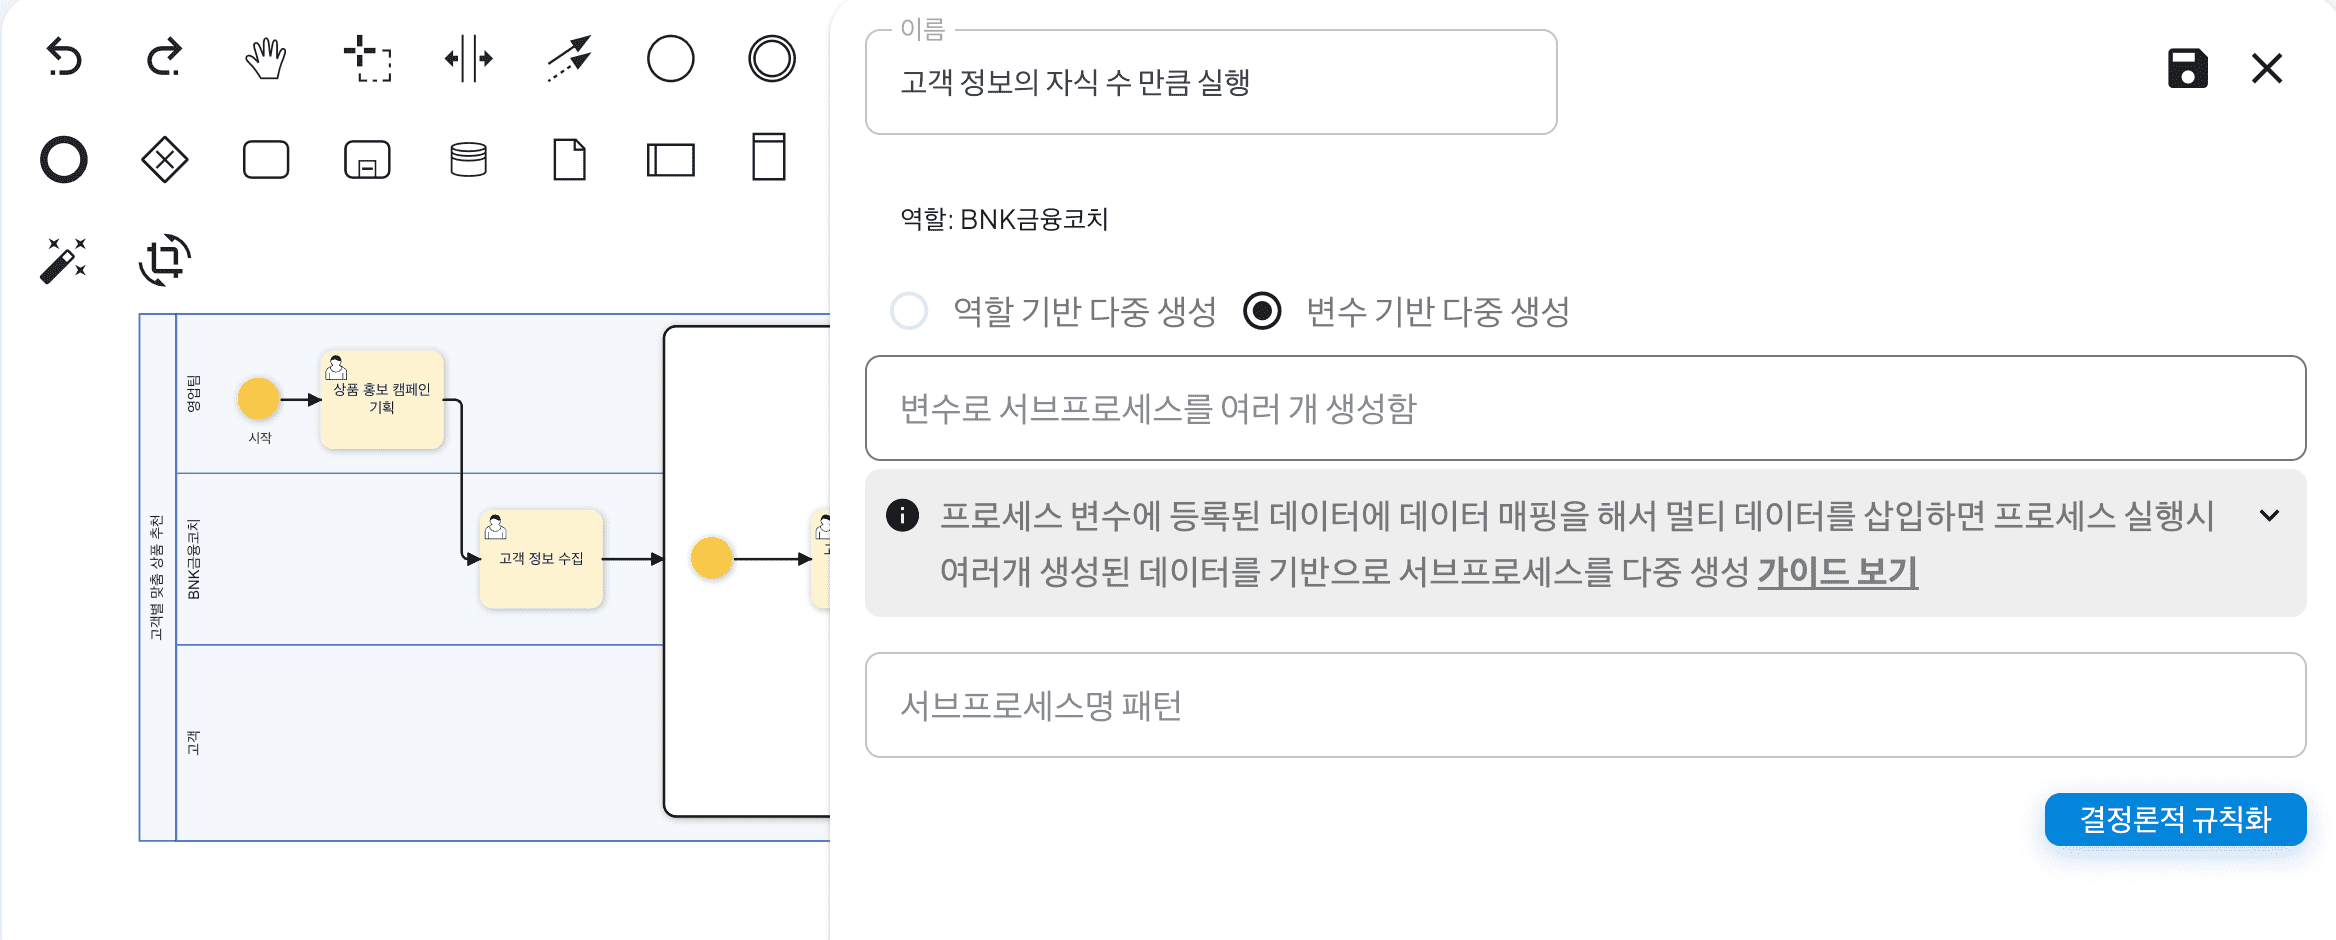Activate the hand pan tool
The width and height of the screenshot is (2336, 940).
coord(266,58)
